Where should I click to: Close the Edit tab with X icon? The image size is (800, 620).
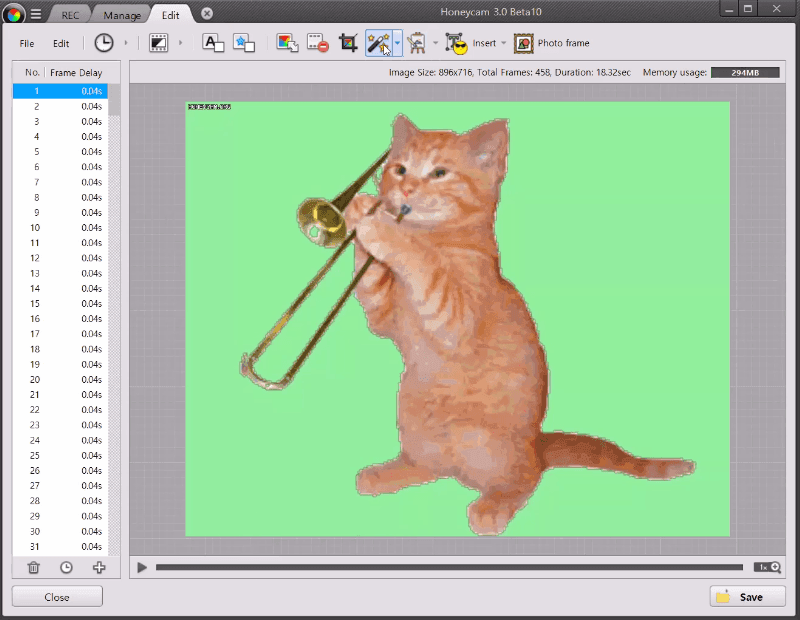coord(207,14)
